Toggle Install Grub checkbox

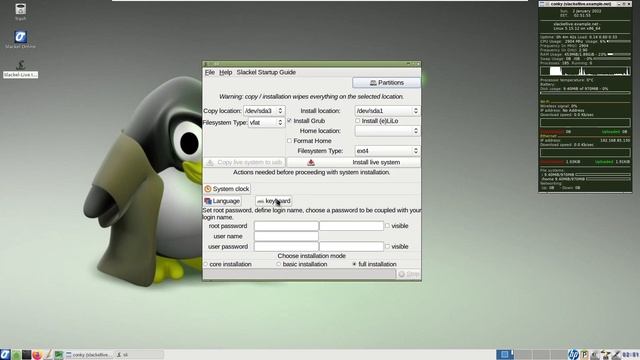coord(289,121)
